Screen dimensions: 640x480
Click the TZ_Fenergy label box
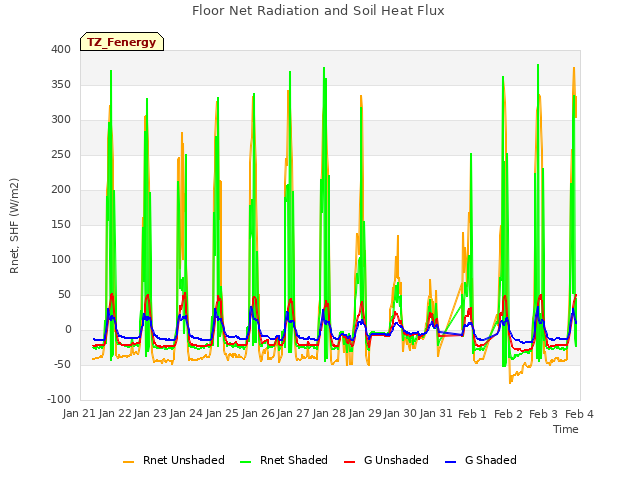122,42
